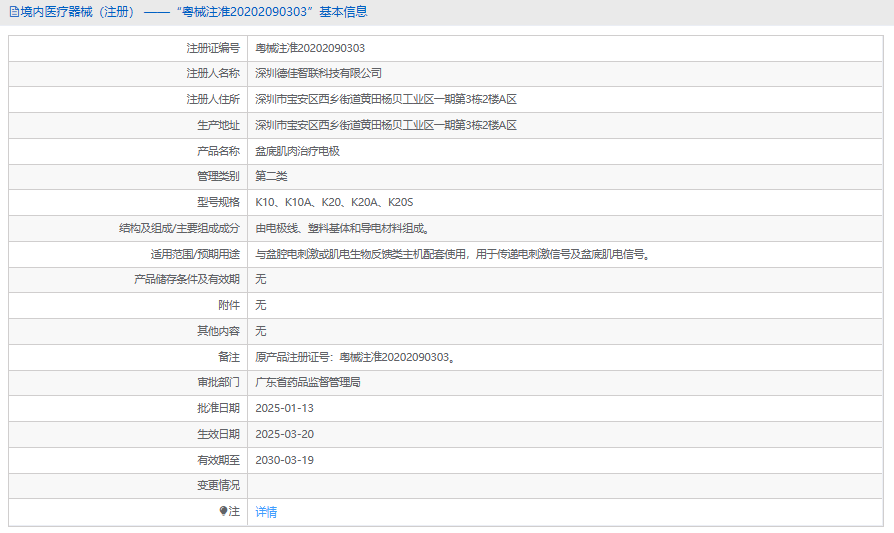Click 无 in 产品储存条件及有效期 row
Screen dimensions: 894x533
(x=261, y=279)
